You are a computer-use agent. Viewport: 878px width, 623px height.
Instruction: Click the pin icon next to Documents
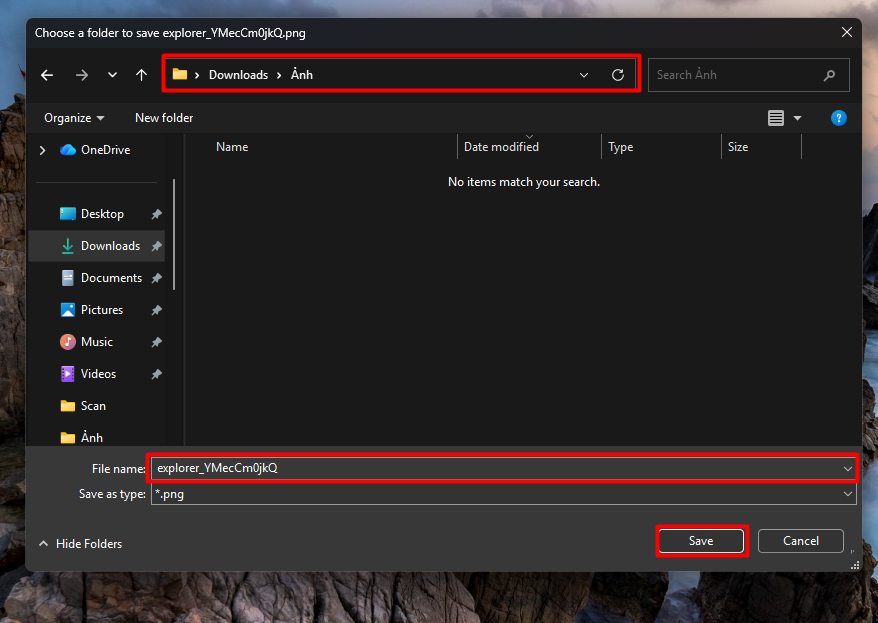pos(157,278)
